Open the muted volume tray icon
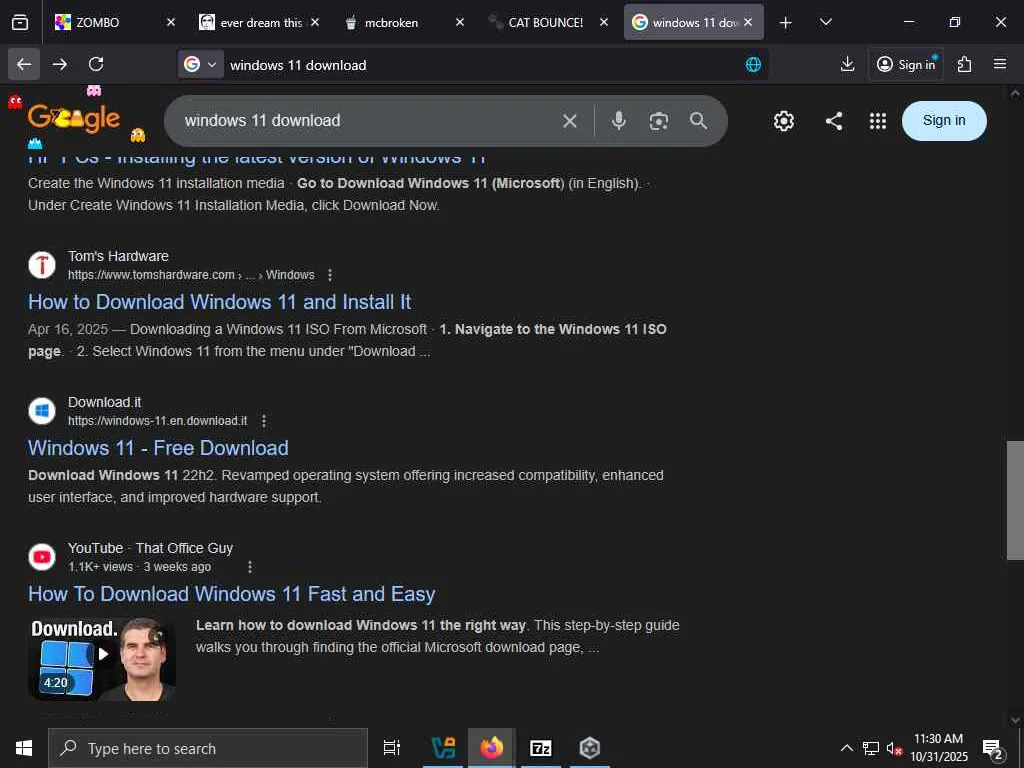1024x768 pixels. point(894,748)
